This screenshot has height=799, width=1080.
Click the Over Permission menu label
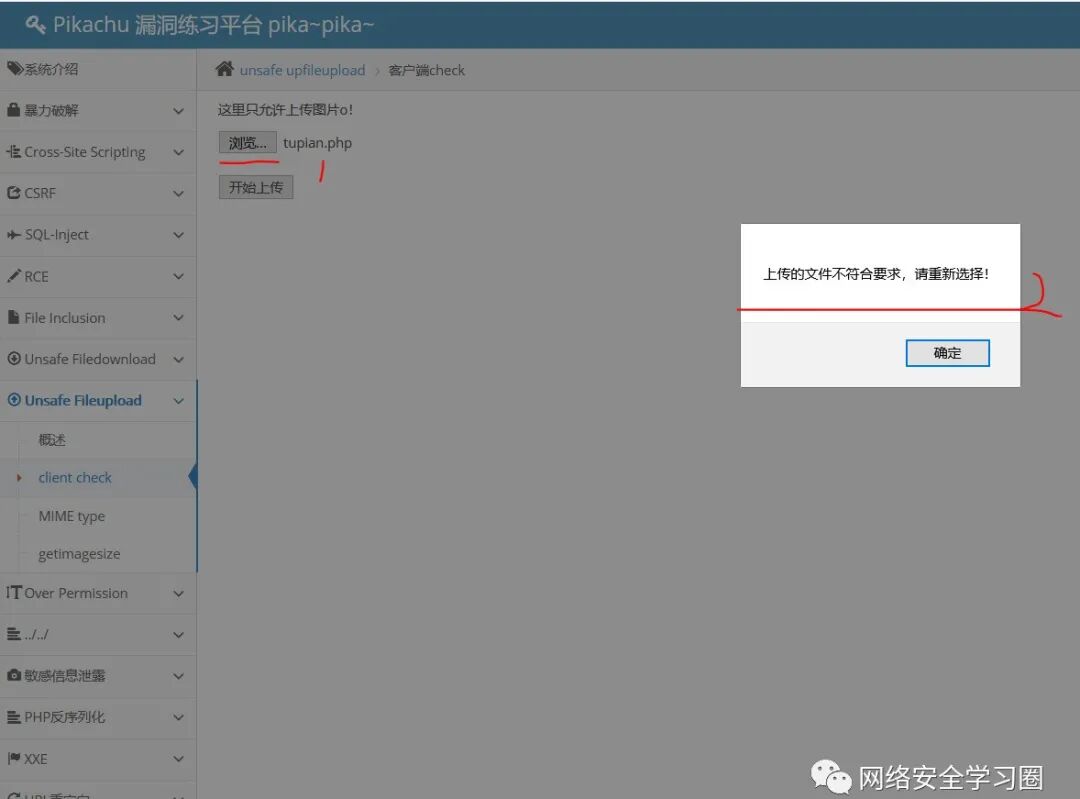tap(76, 593)
